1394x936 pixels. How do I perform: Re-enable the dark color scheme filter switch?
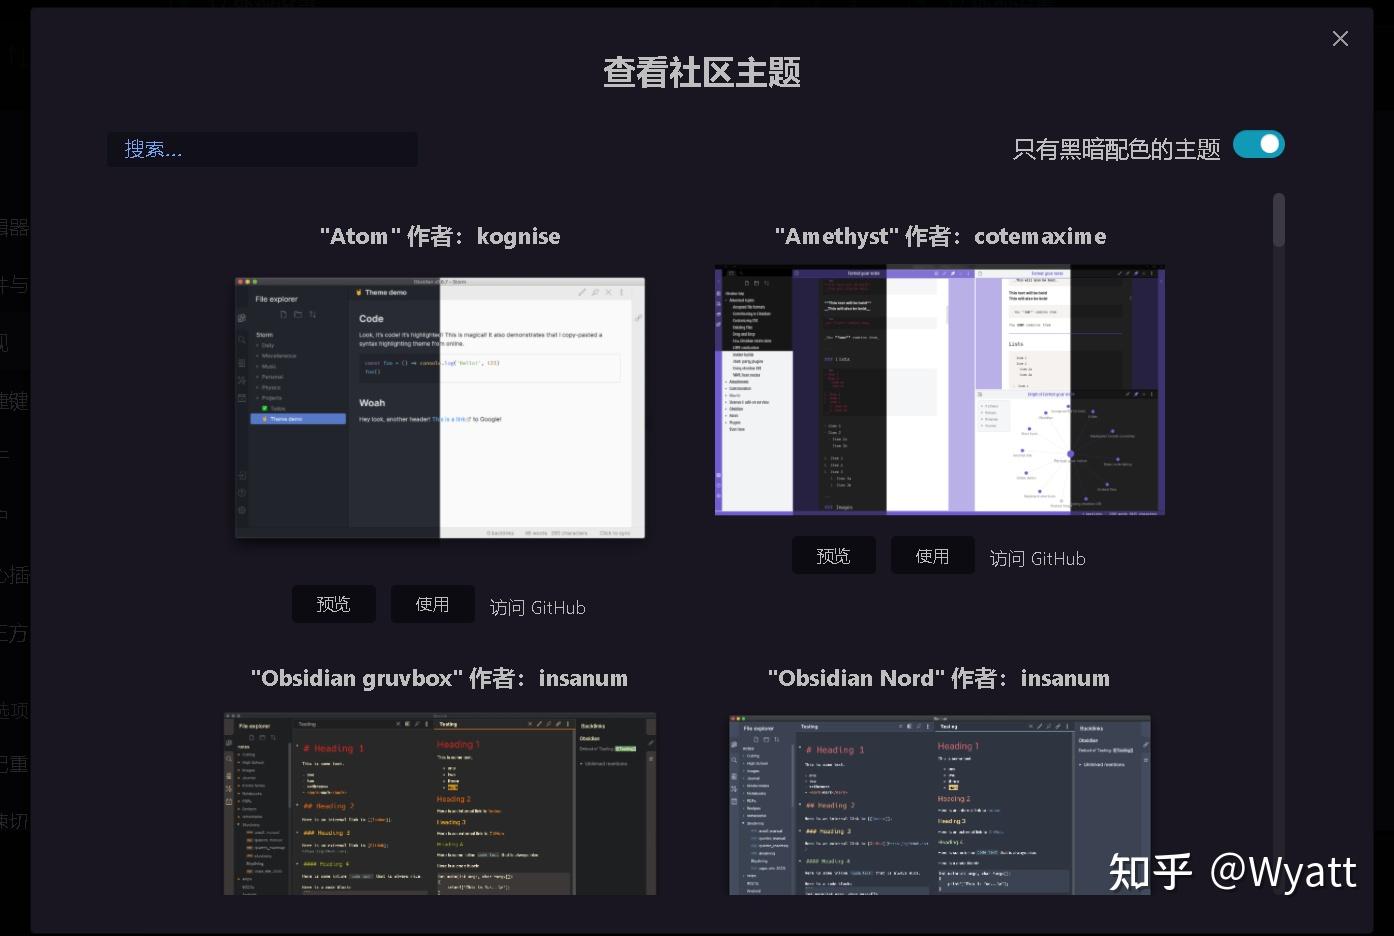[x=1258, y=144]
